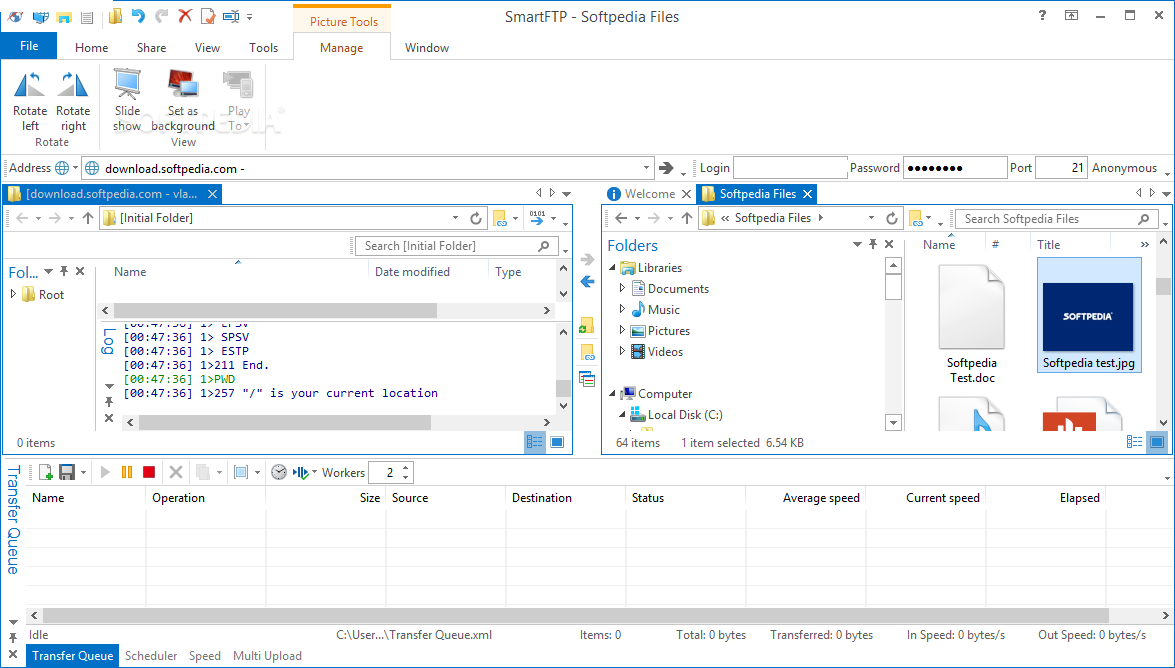Open the Tools ribbon tab

click(x=264, y=47)
